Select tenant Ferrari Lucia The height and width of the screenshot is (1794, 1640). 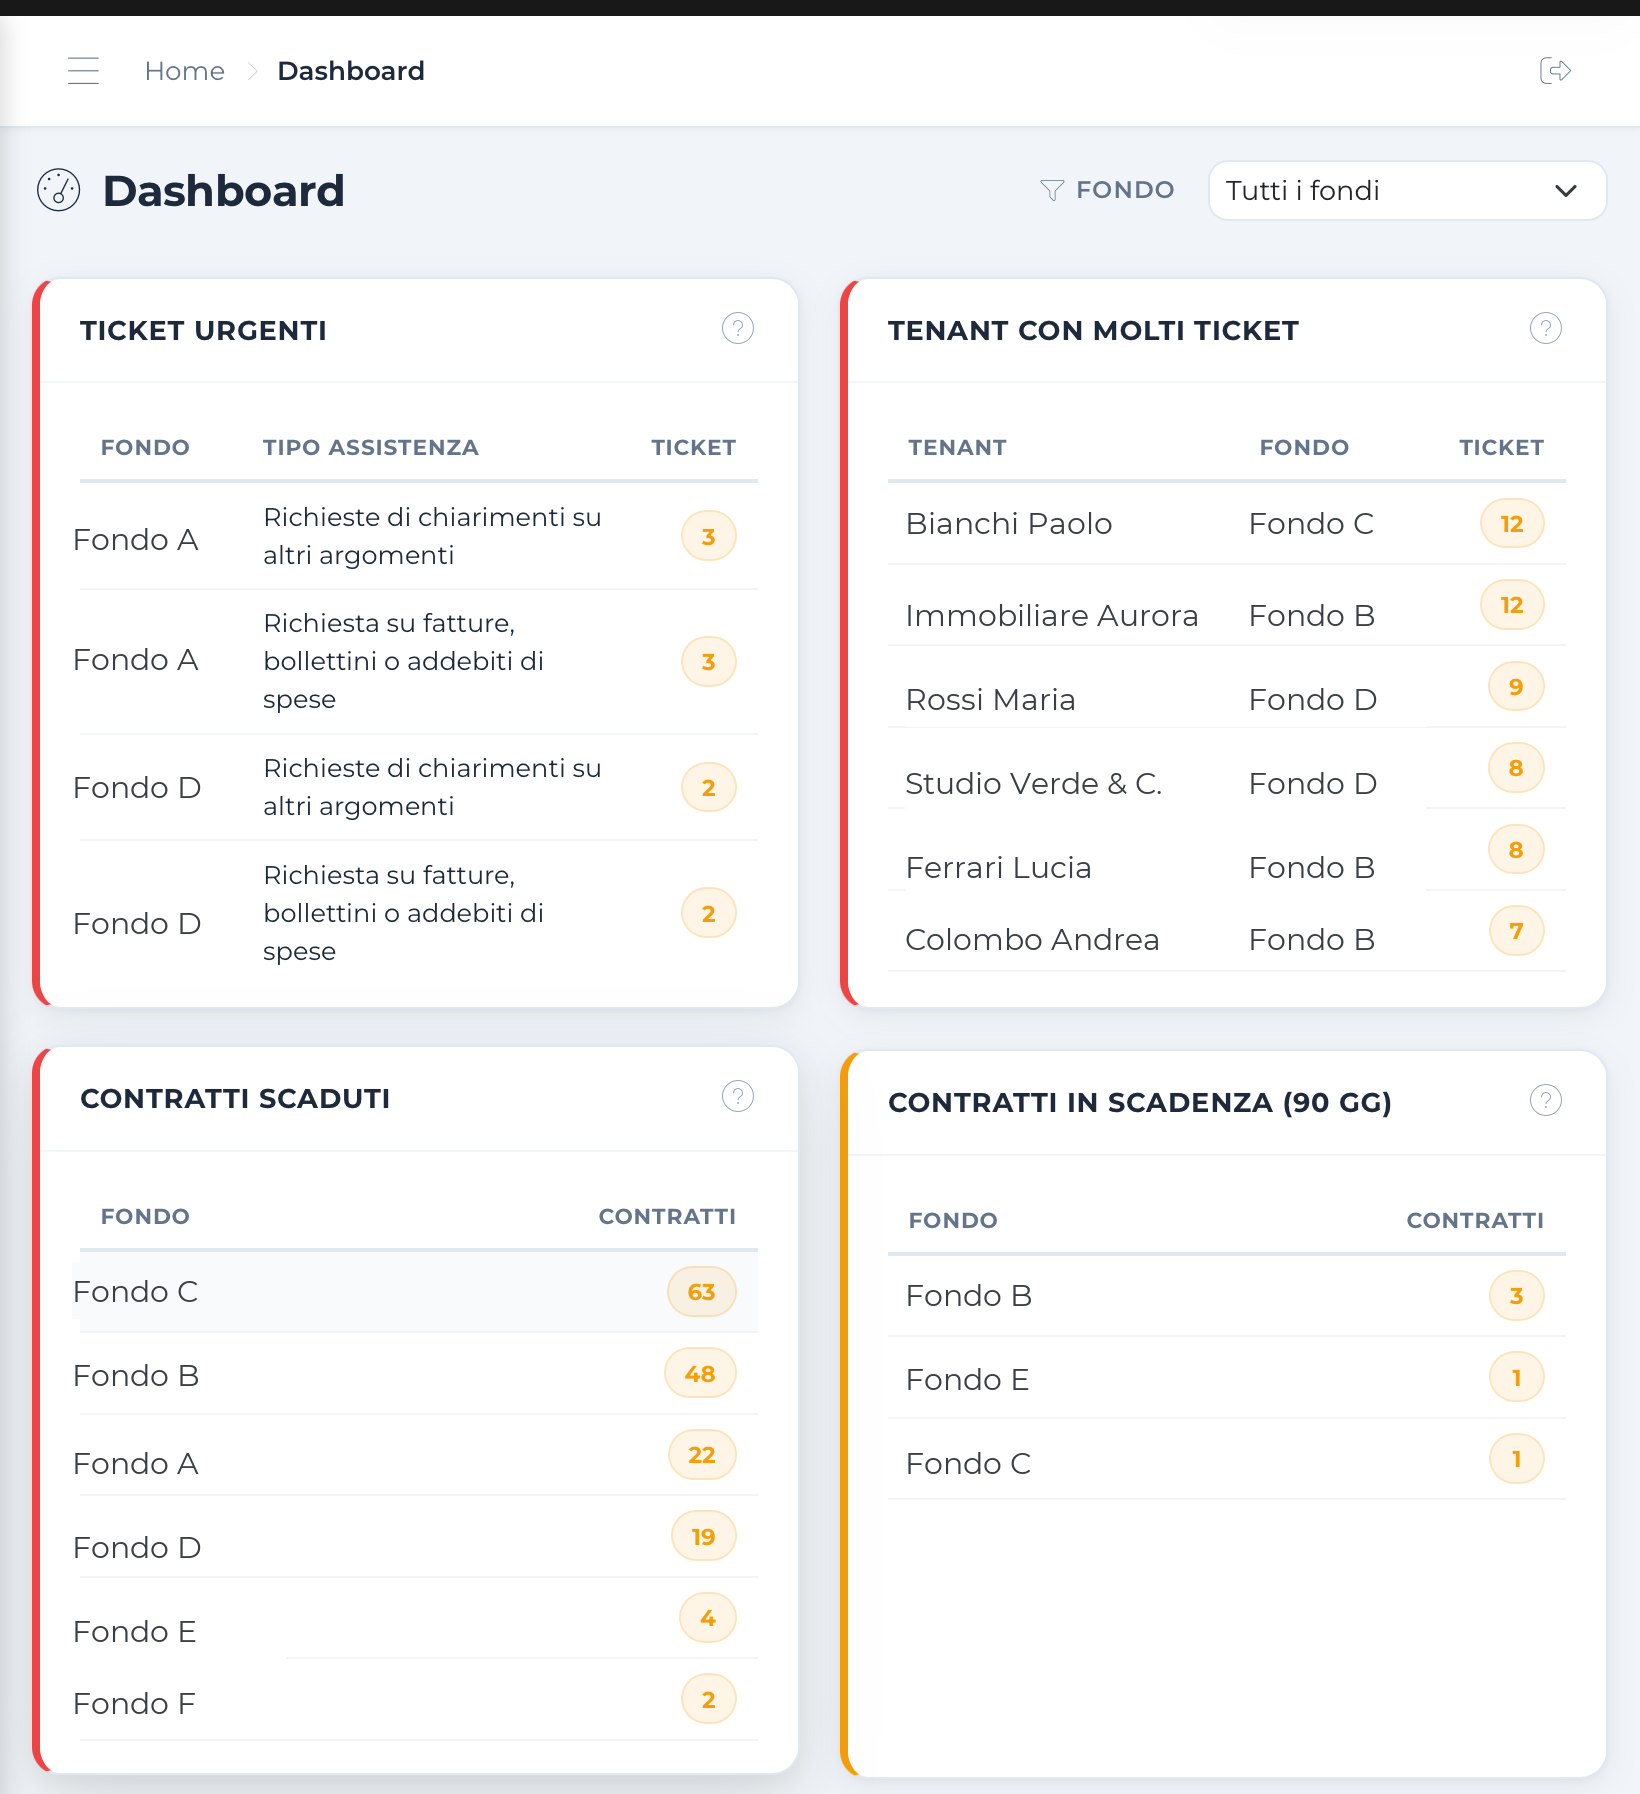pyautogui.click(x=999, y=868)
